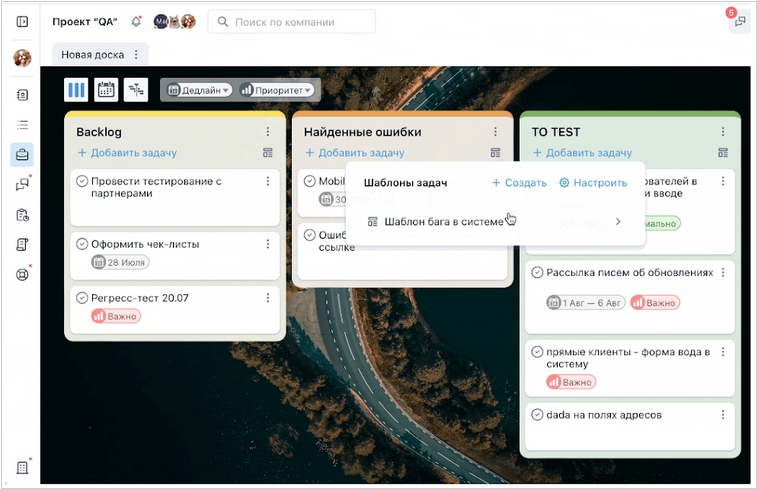
Task: Open Проект "QA" project title
Action: (85, 22)
